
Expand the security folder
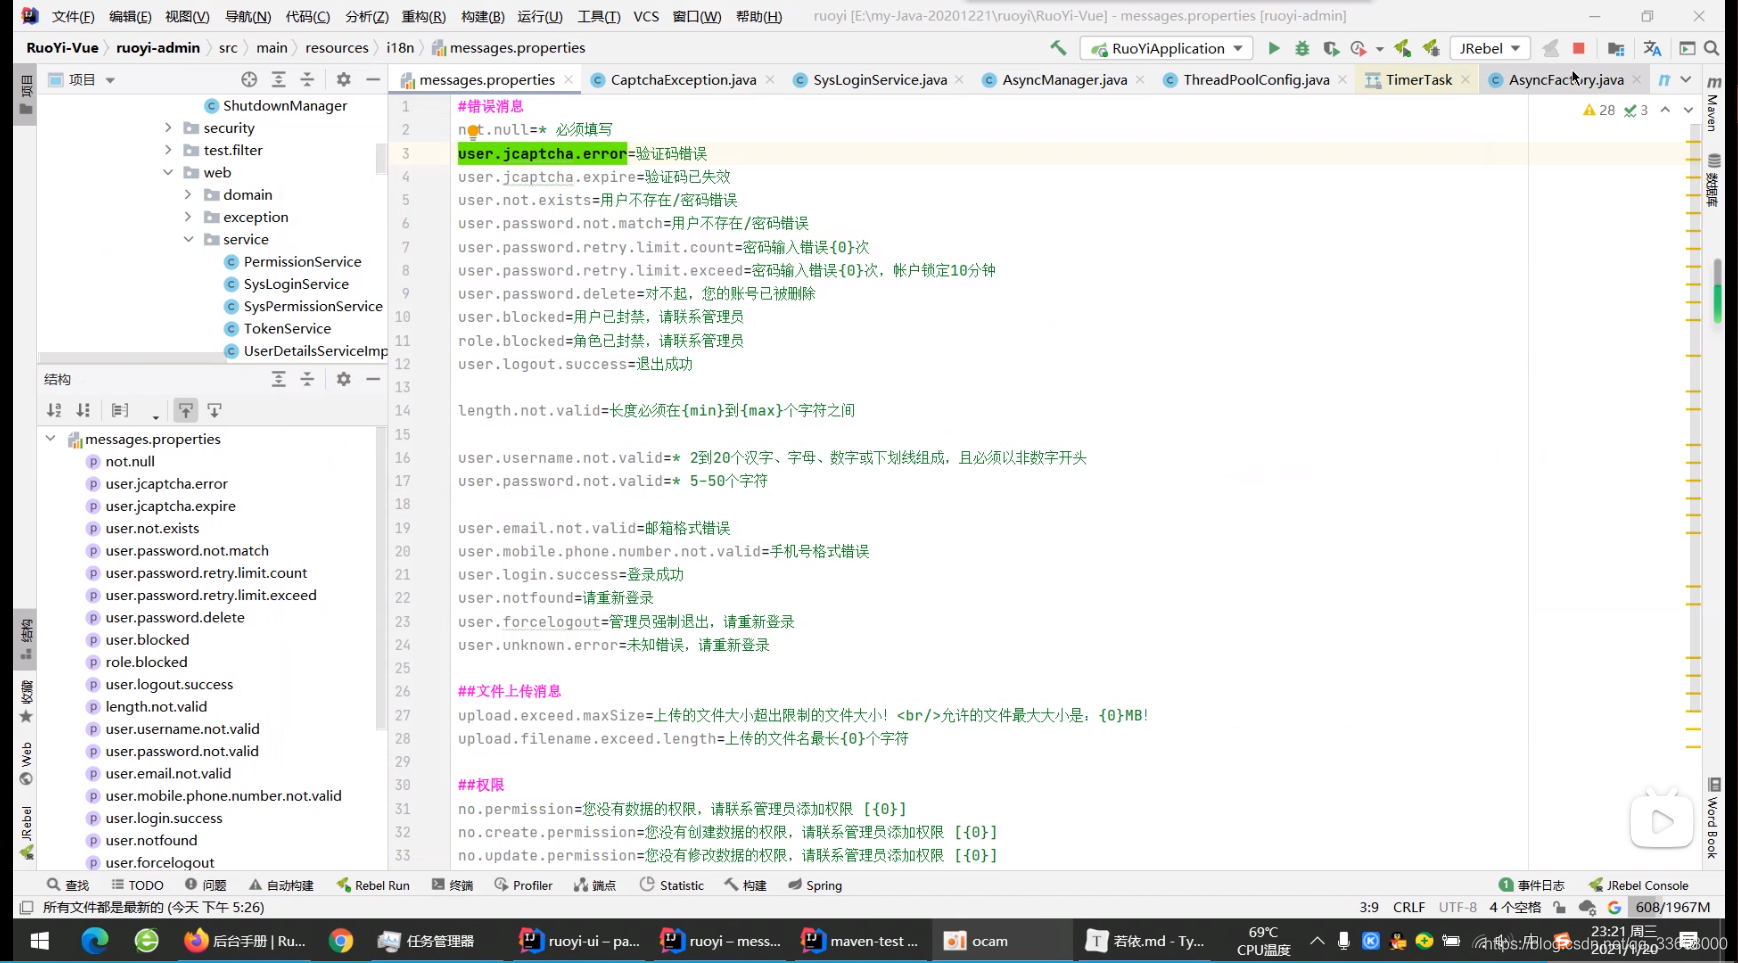pos(168,128)
